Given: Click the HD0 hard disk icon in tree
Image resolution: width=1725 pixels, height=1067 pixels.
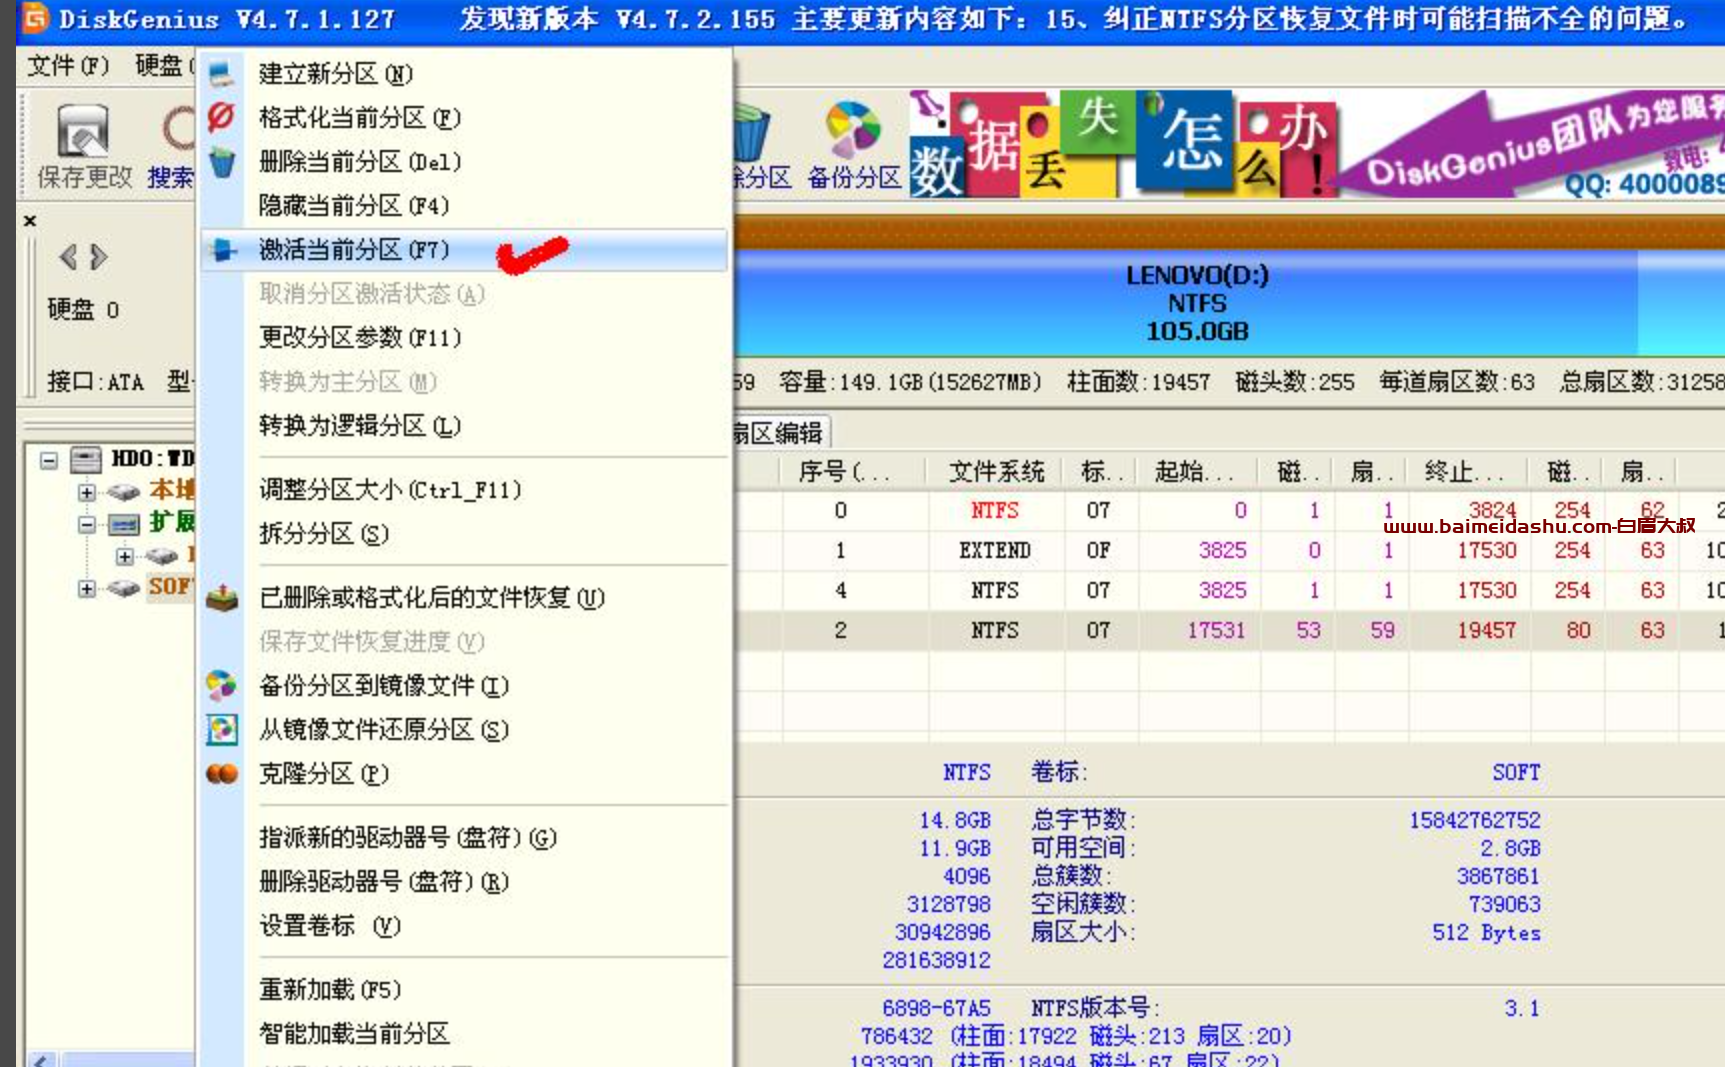Looking at the screenshot, I should [x=86, y=459].
